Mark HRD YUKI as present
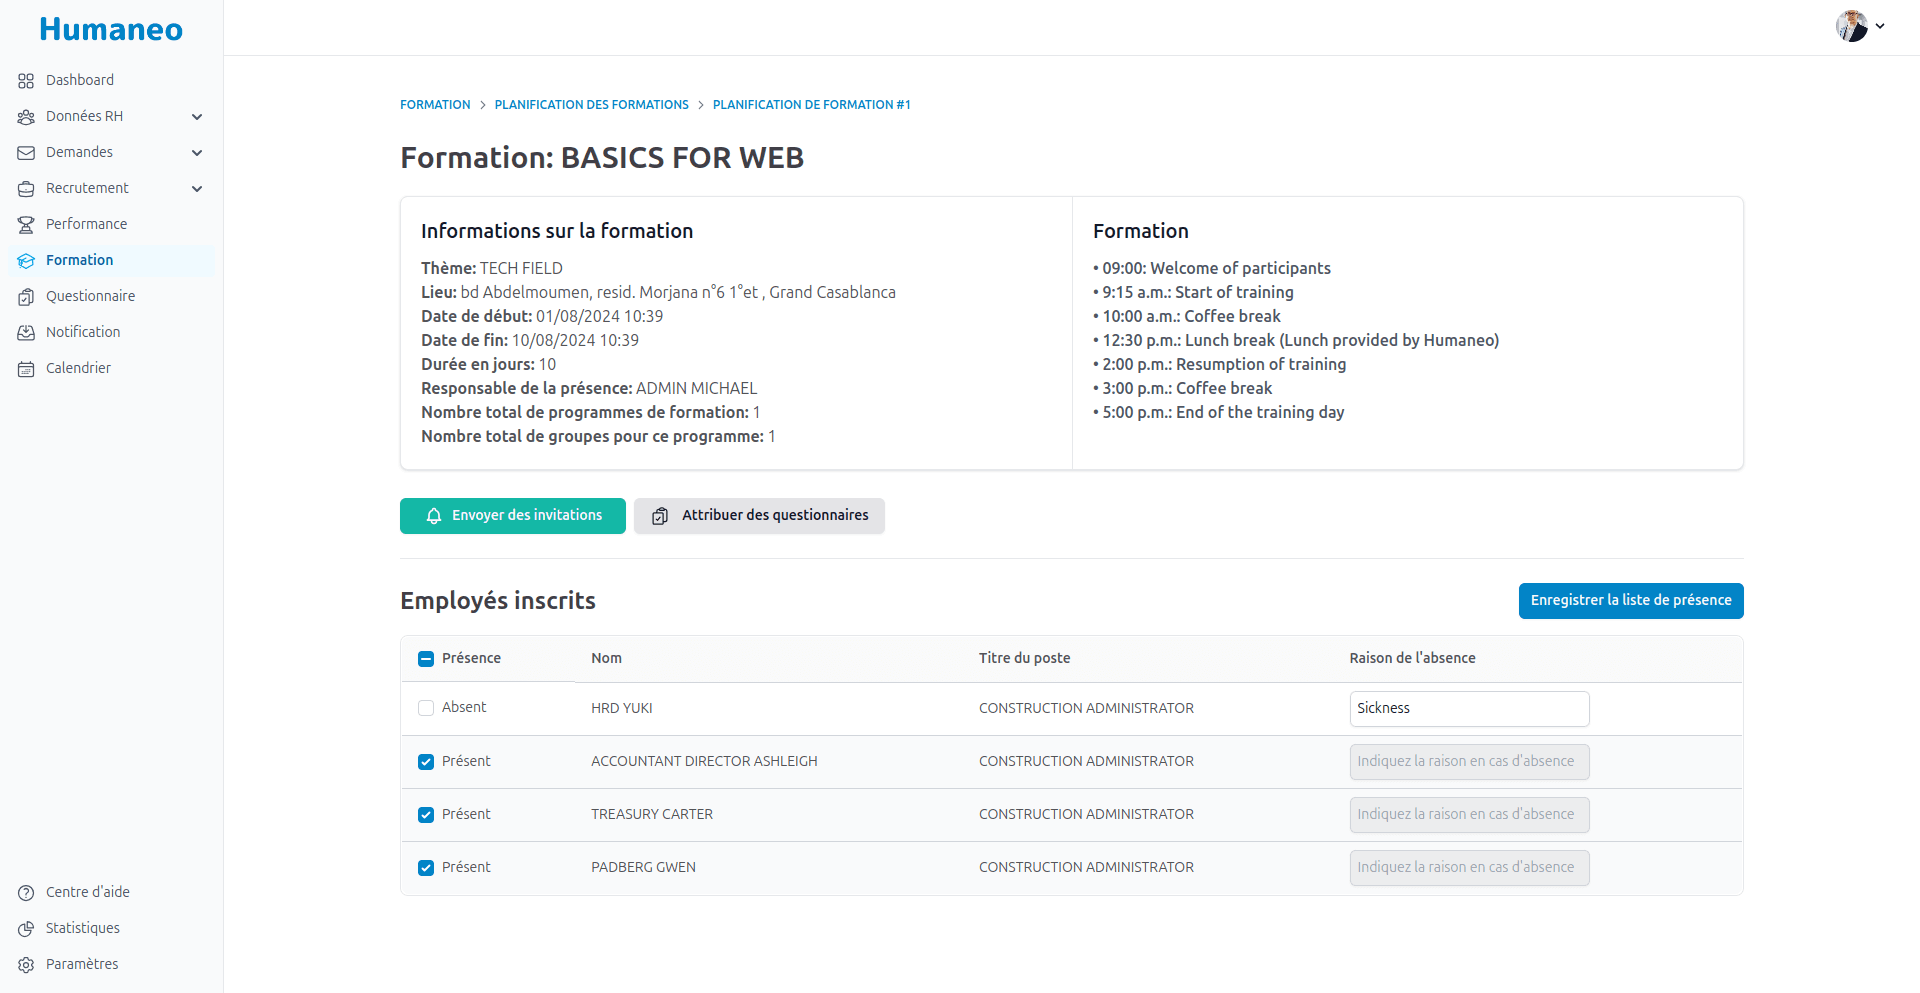Image resolution: width=1920 pixels, height=993 pixels. (426, 708)
